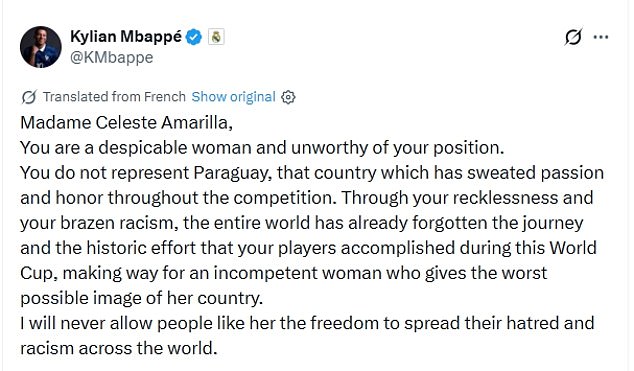Click the line about despicable woman and unworthy
The image size is (634, 371).
[262, 148]
